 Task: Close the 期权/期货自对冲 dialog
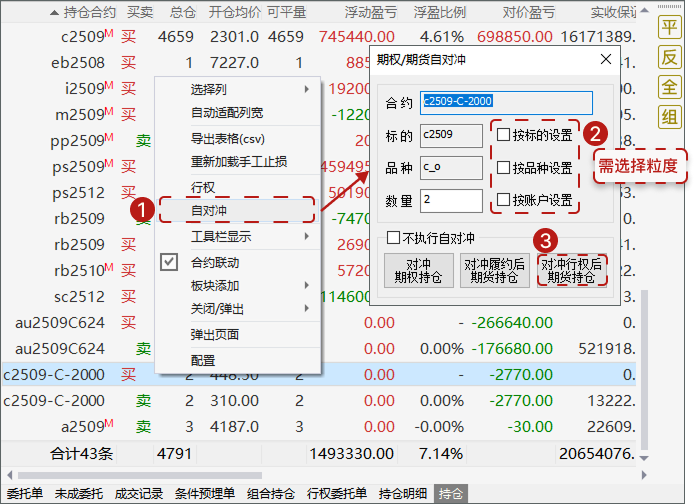pos(605,60)
